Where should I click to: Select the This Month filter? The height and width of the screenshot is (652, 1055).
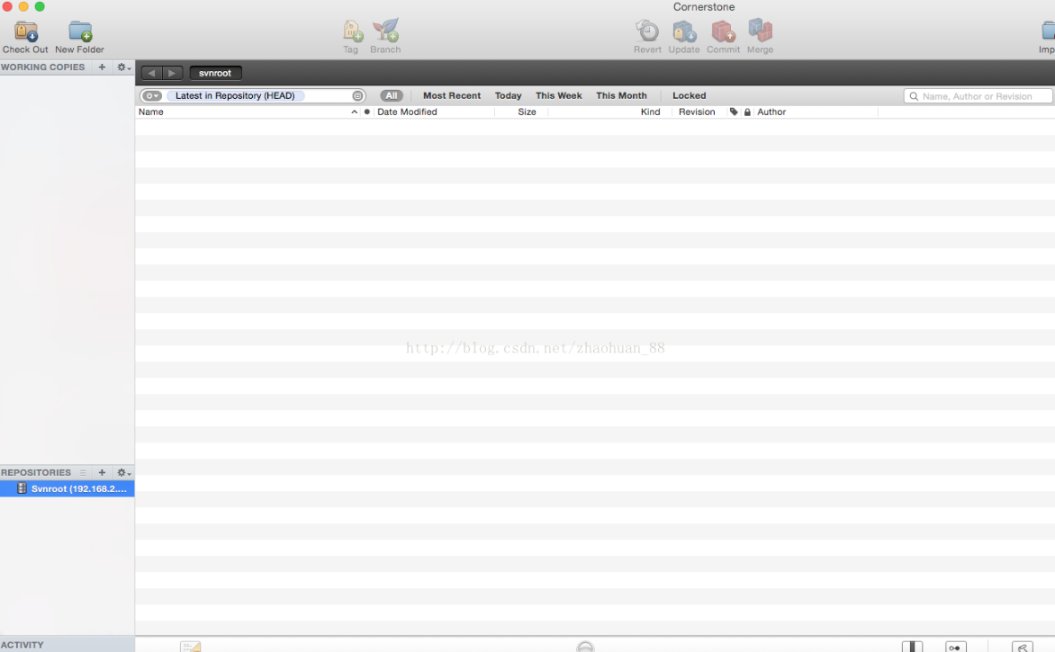point(621,96)
